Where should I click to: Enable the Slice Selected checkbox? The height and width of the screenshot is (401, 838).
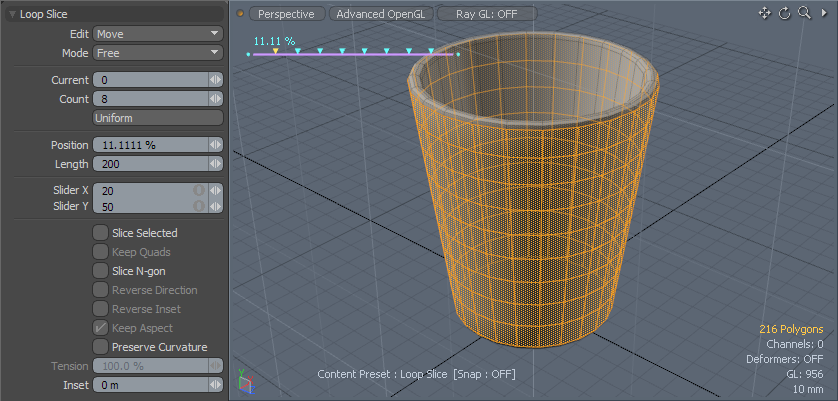pos(100,233)
